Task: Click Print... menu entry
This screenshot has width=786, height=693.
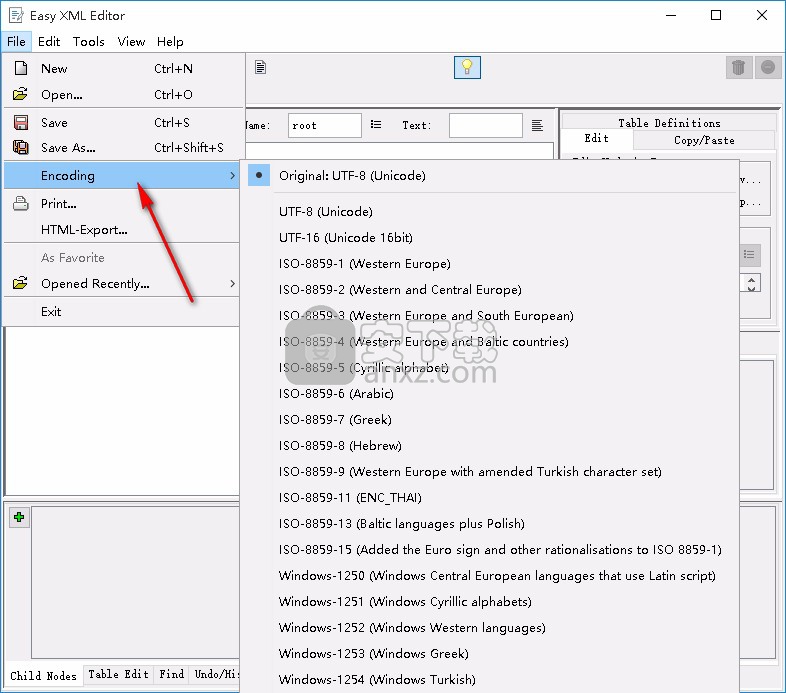Action: (x=122, y=204)
